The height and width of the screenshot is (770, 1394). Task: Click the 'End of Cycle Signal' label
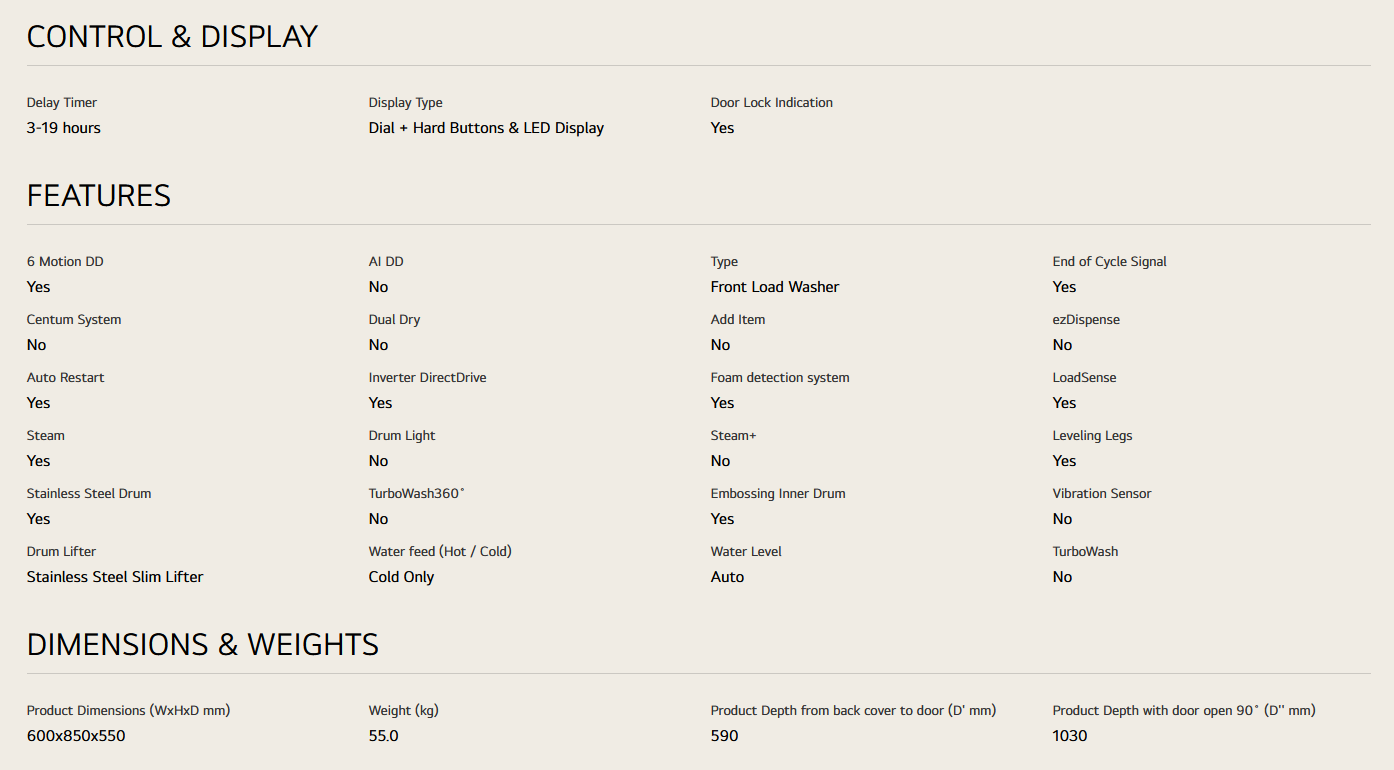[x=1109, y=262]
